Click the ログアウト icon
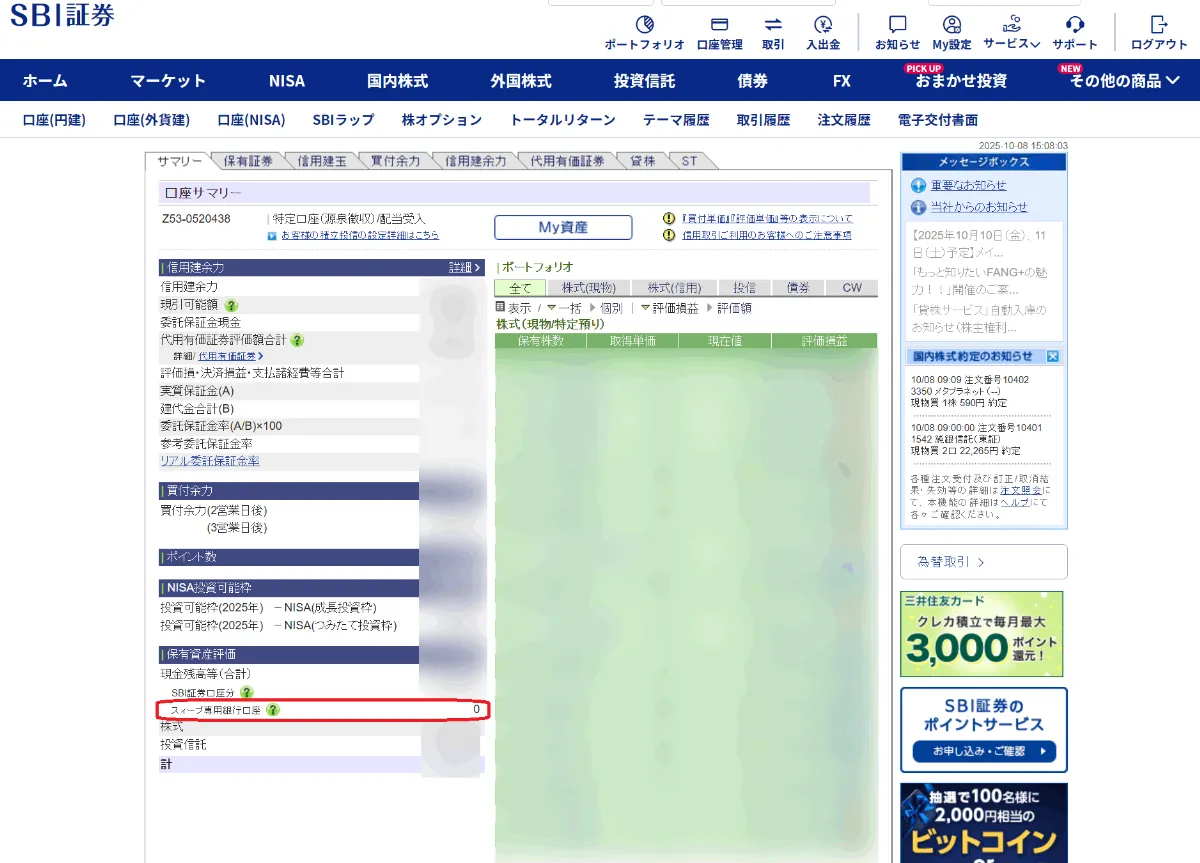 click(1159, 25)
